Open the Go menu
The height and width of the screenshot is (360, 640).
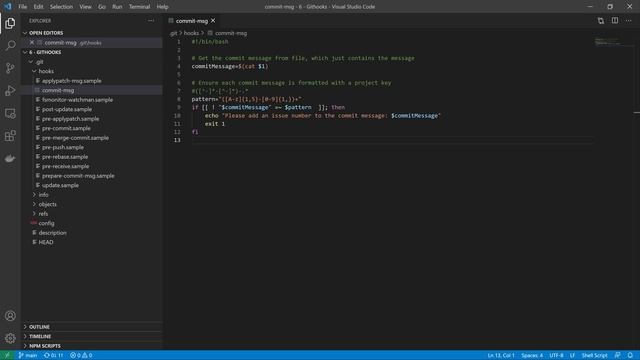click(x=102, y=7)
